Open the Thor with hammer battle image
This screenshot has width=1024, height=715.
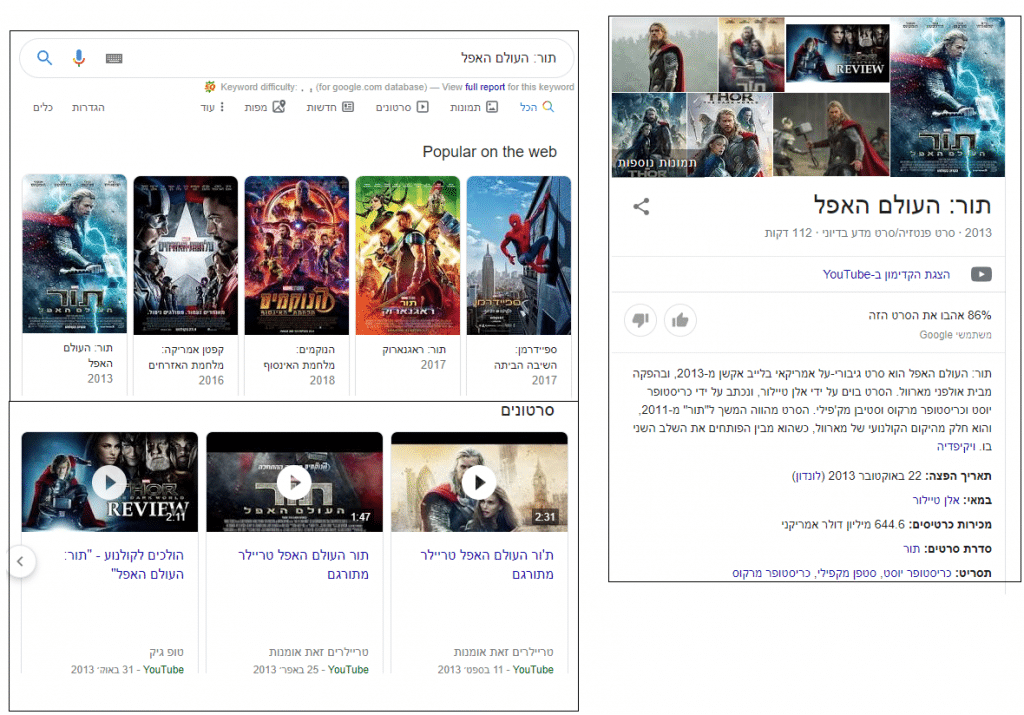pos(831,135)
